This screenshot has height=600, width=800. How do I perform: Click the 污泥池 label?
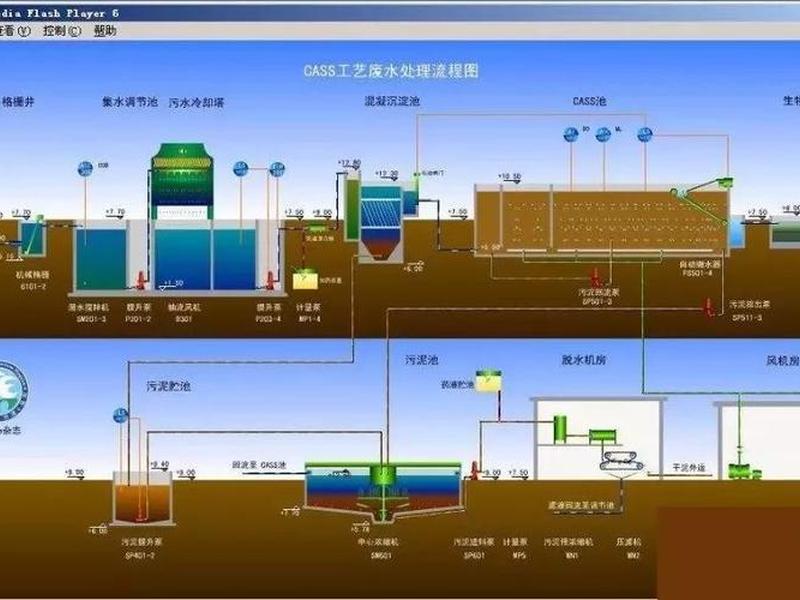point(421,360)
